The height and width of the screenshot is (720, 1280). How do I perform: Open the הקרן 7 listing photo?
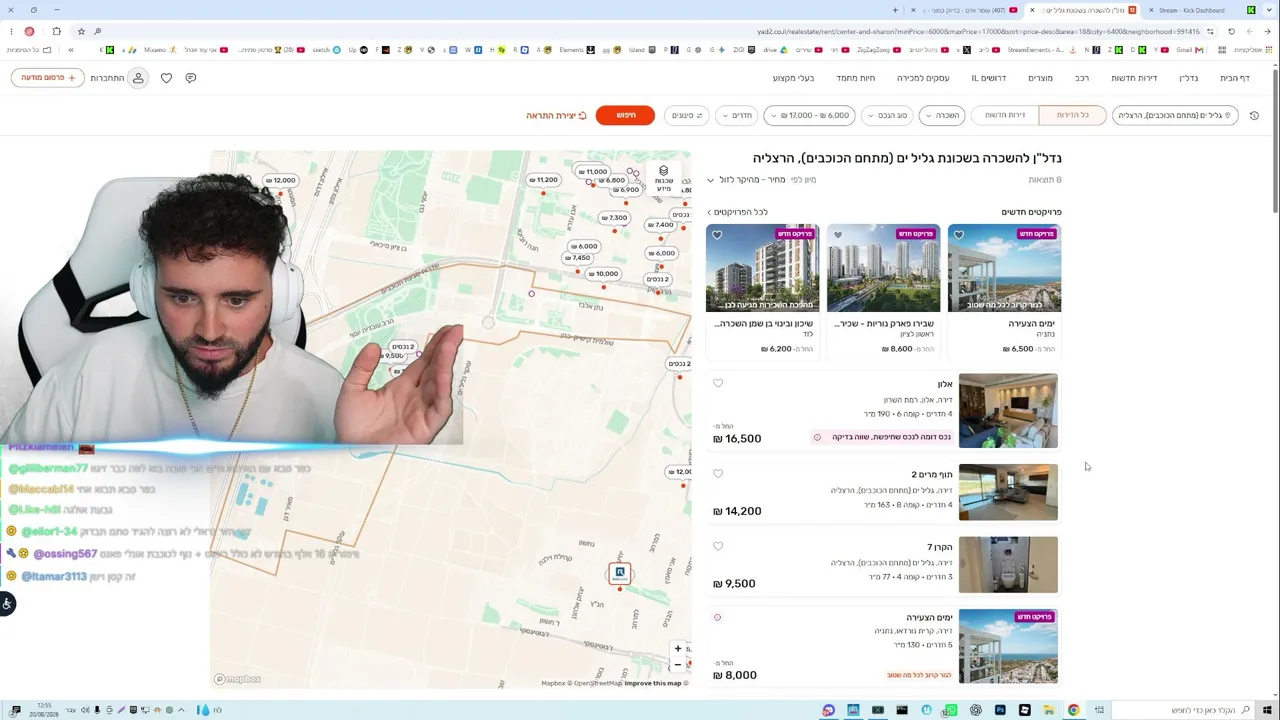click(1008, 565)
